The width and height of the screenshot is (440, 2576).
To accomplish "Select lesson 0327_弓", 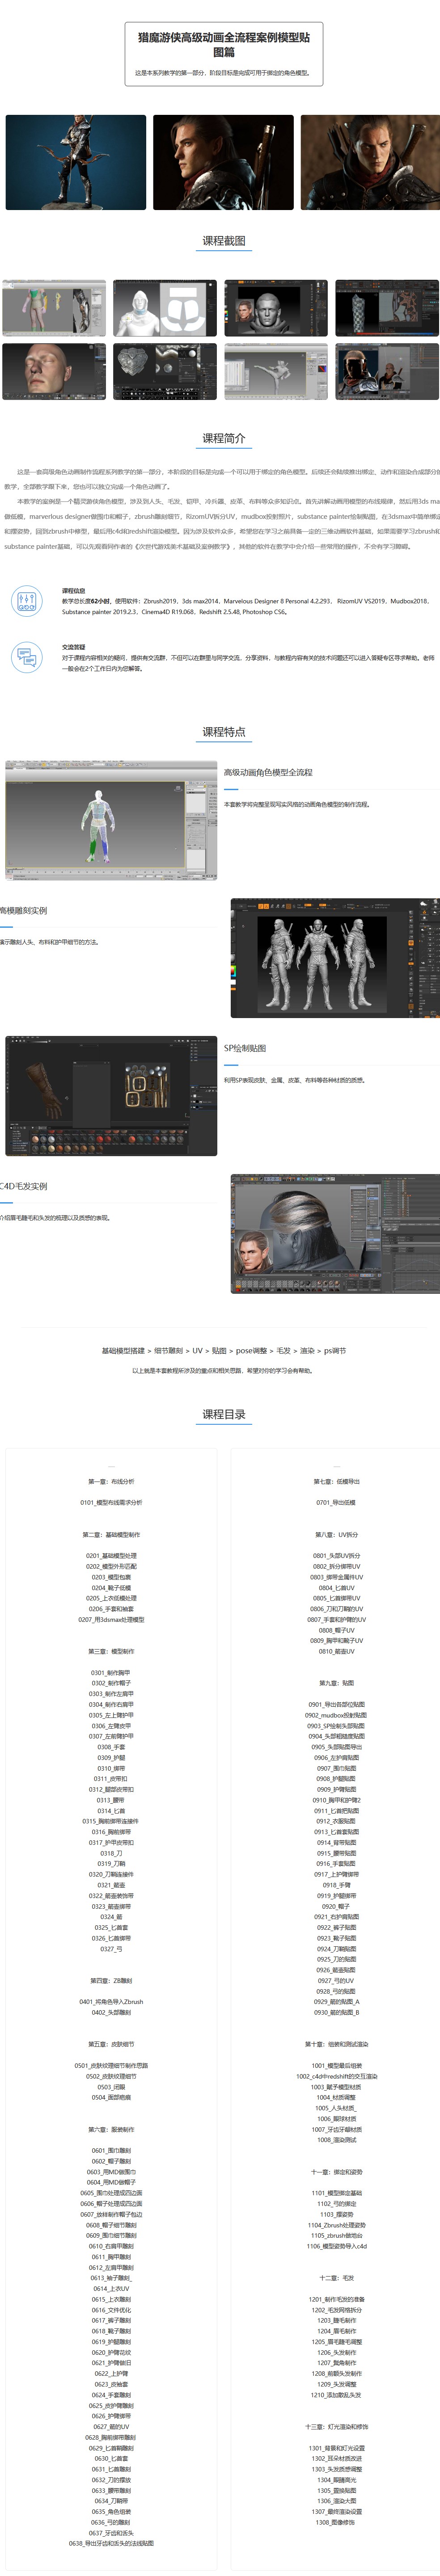I will (x=111, y=1948).
